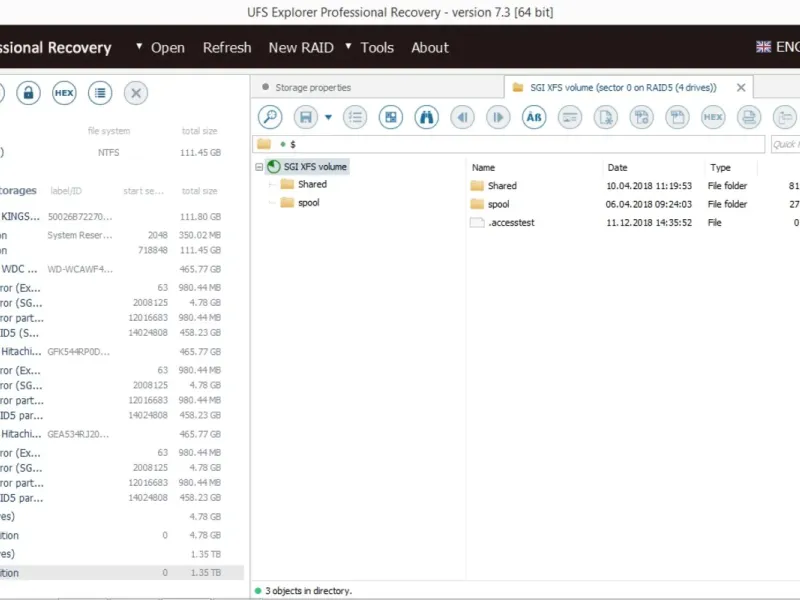
Task: Click the AB rename/case icon
Action: coord(534,117)
